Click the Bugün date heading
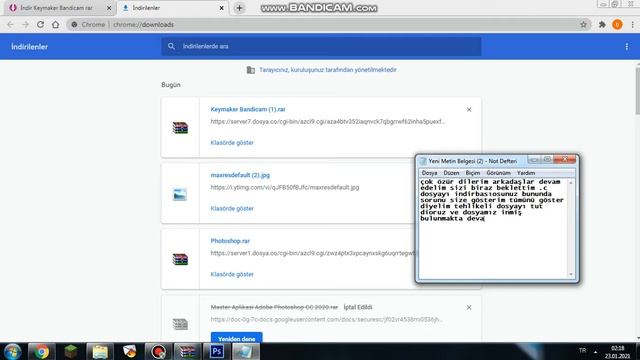 [171, 85]
